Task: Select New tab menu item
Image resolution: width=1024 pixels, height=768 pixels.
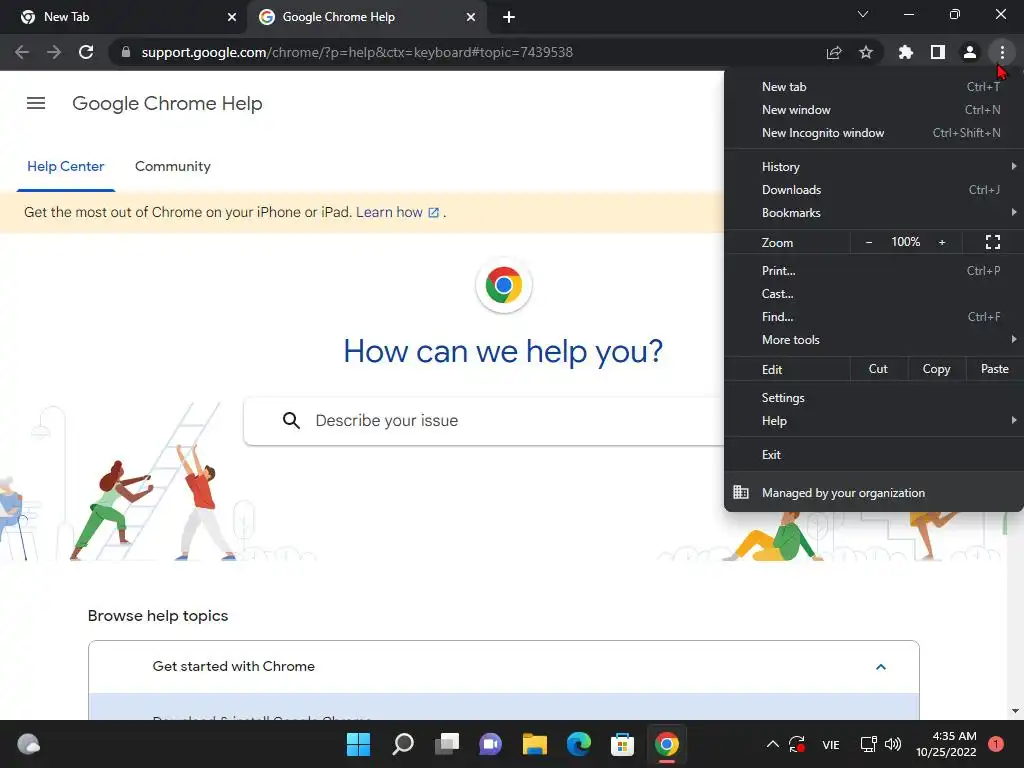Action: point(874,87)
